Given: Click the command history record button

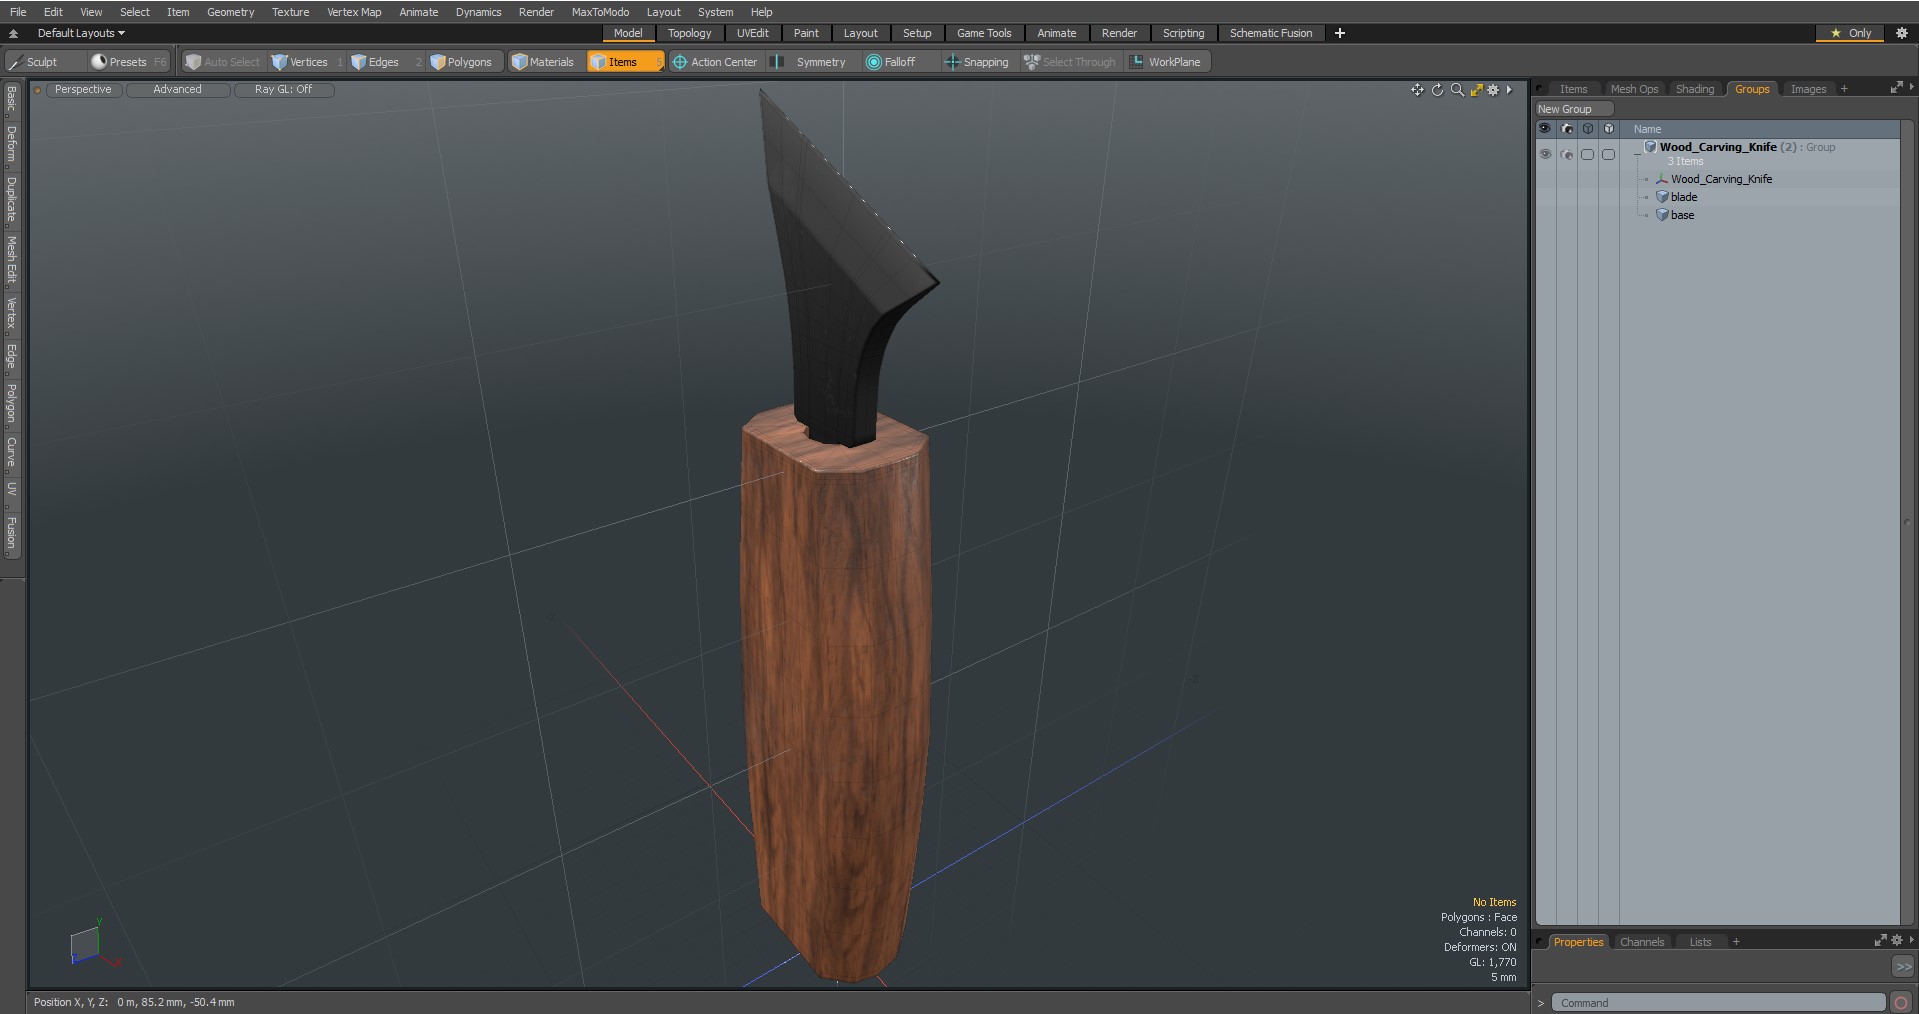Looking at the screenshot, I should coord(1901,1003).
